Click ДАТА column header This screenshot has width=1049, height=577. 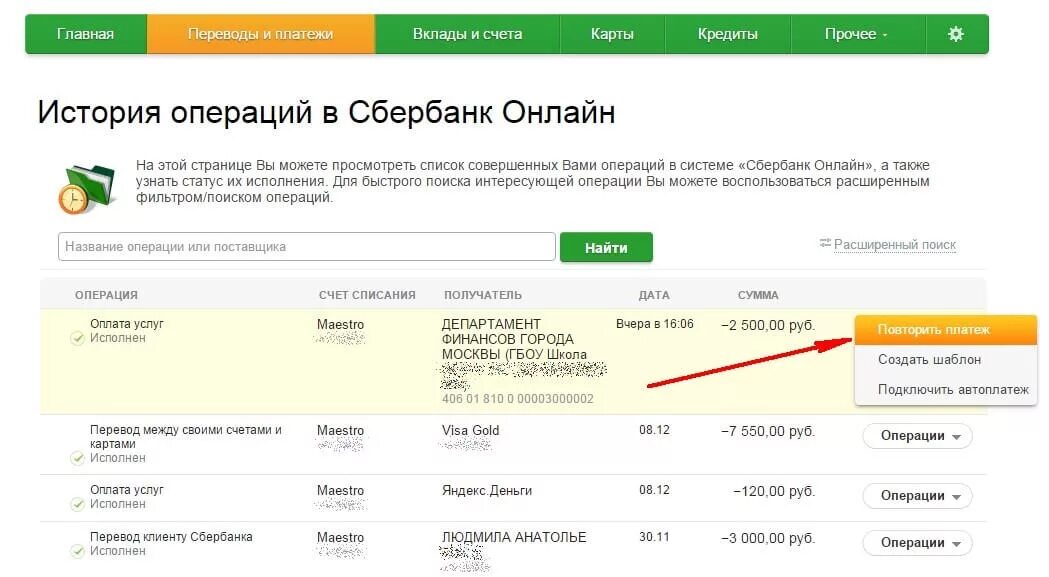tap(654, 295)
